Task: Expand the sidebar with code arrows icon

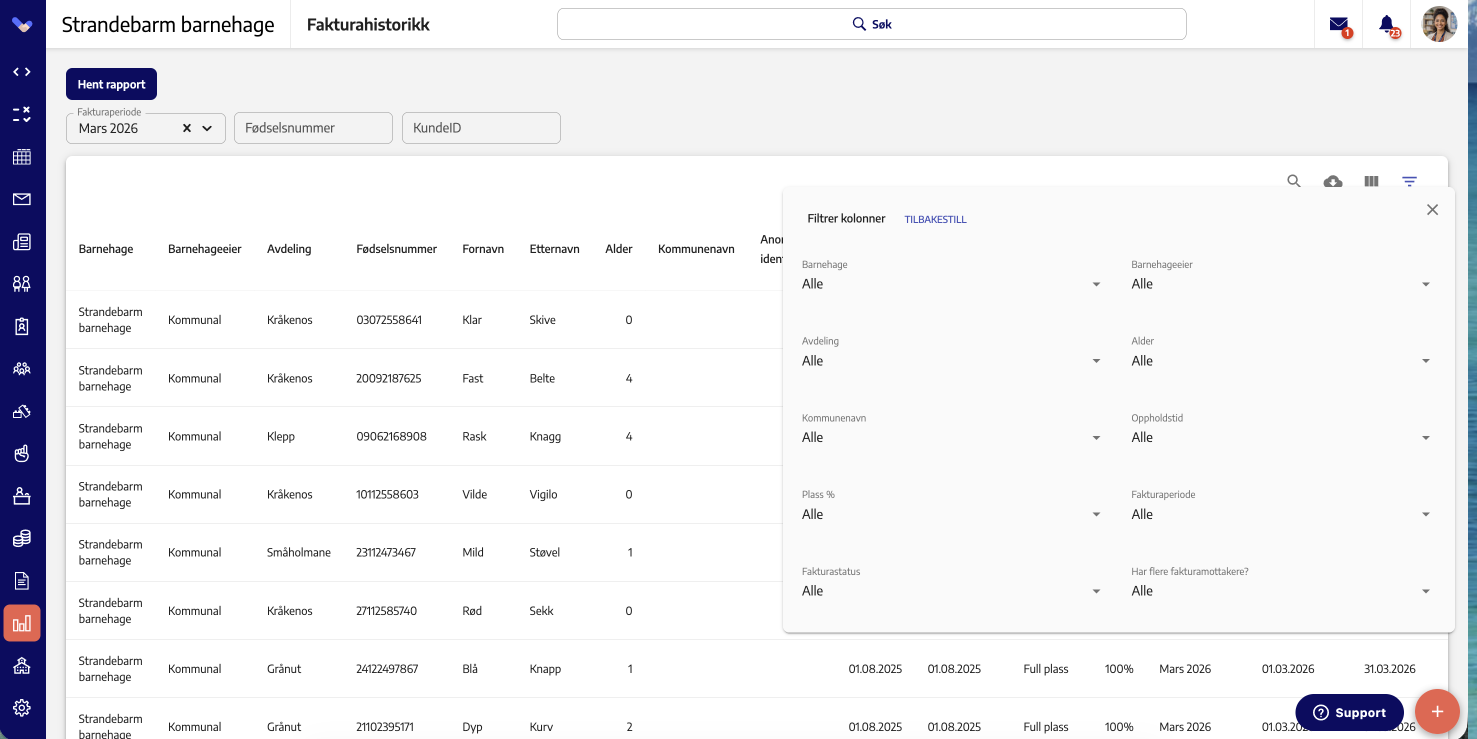Action: click(22, 72)
